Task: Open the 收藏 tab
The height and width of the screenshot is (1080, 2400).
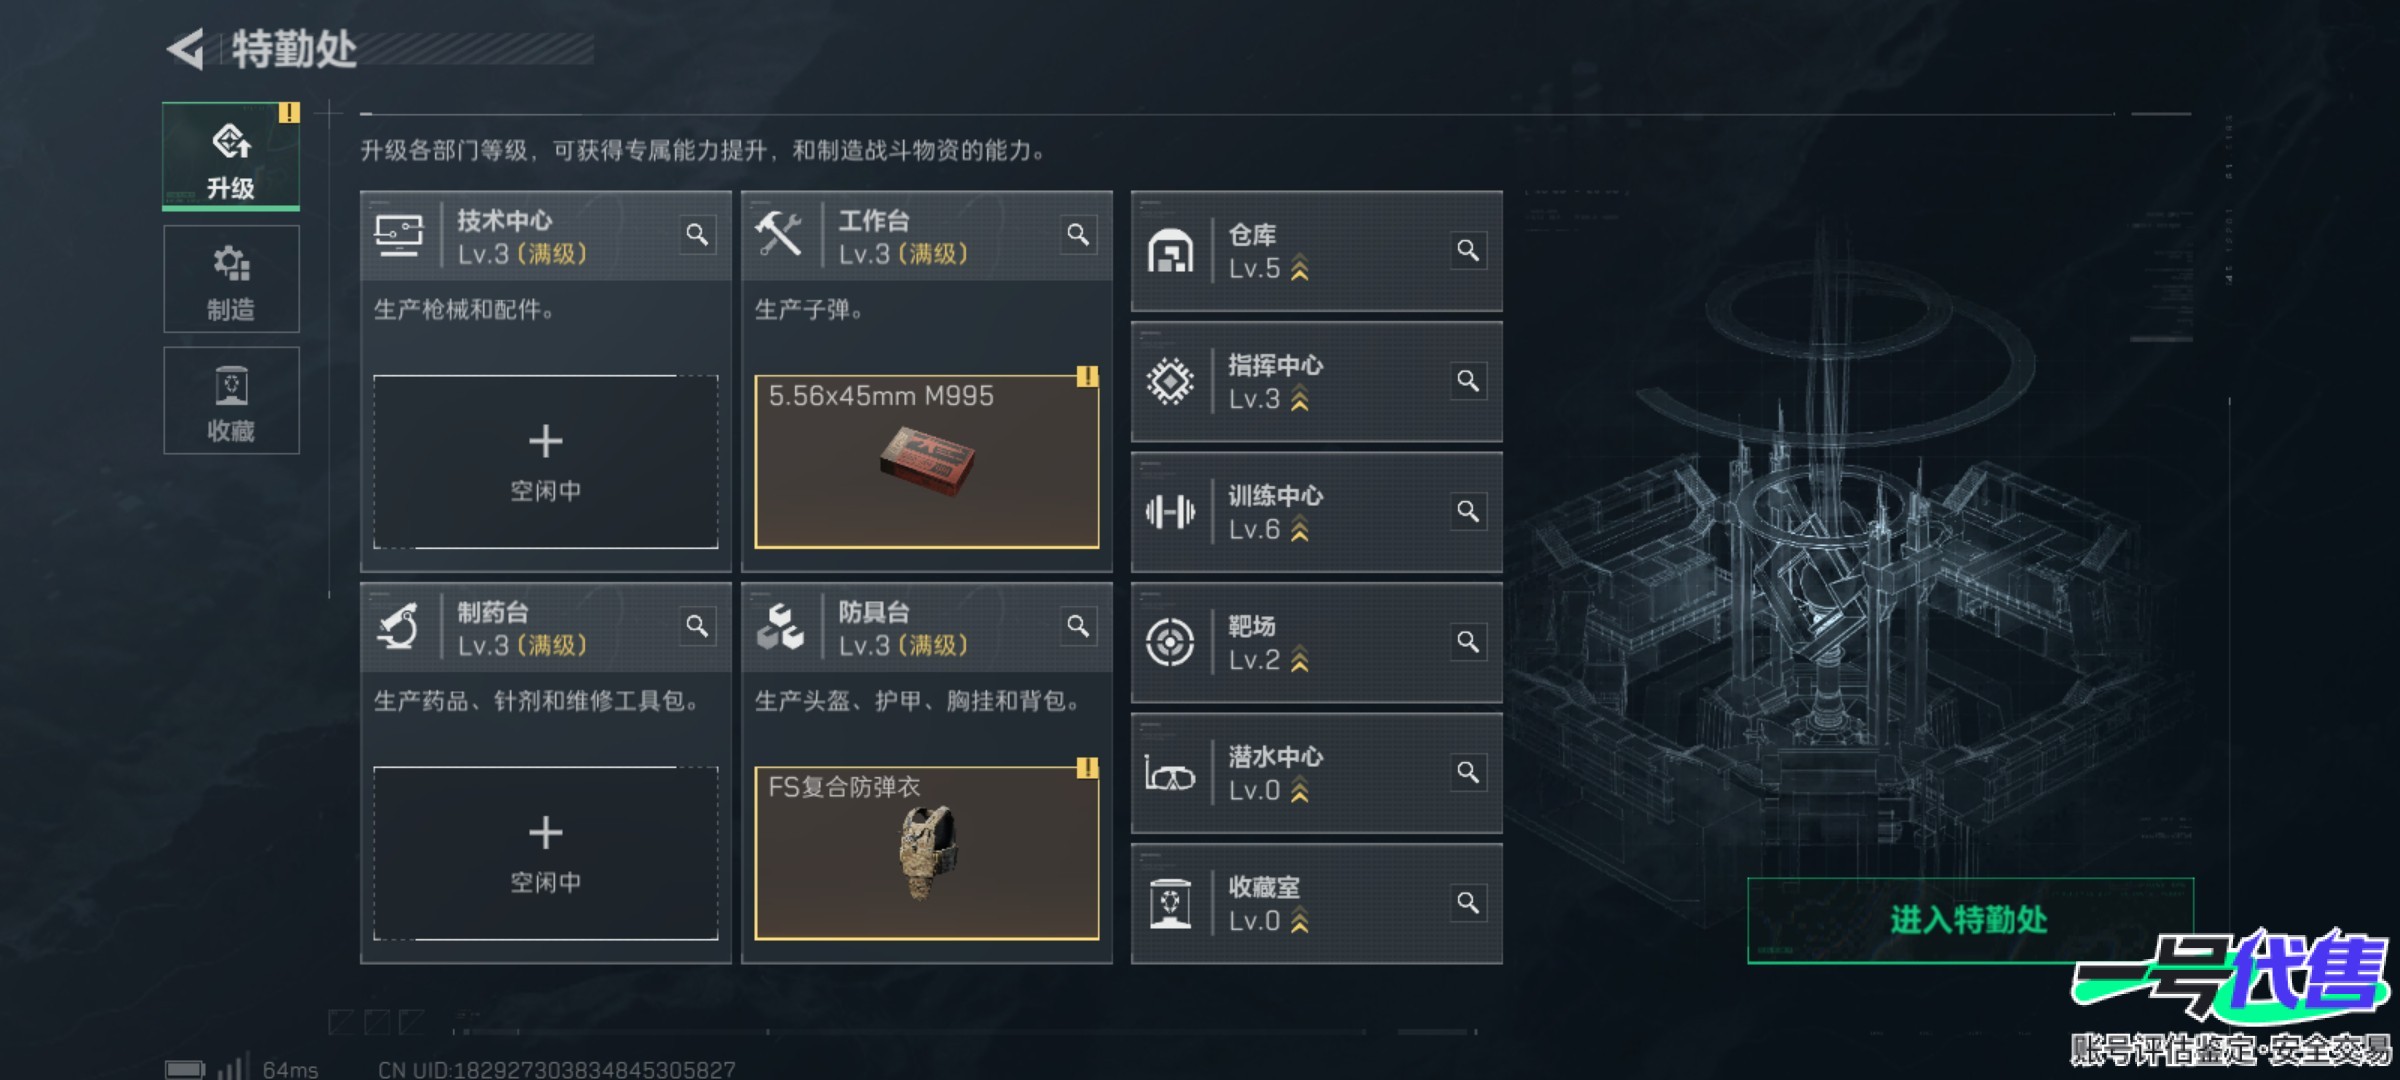Action: 231,400
